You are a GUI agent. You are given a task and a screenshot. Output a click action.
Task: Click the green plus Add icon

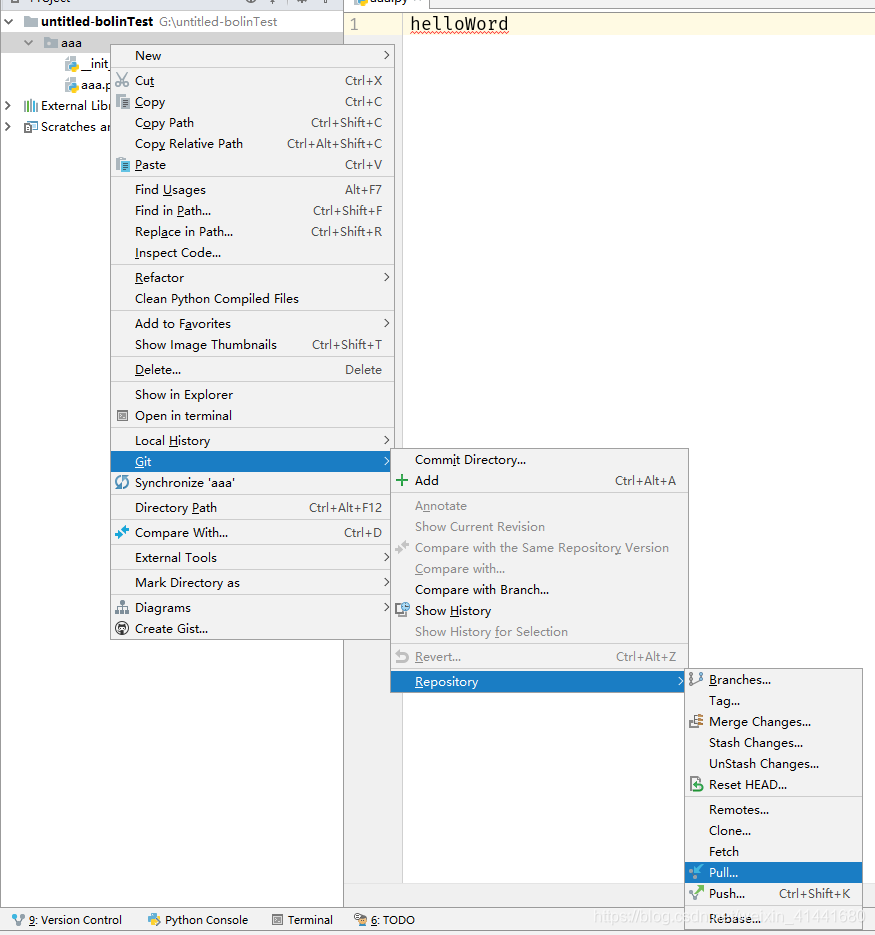pyautogui.click(x=402, y=481)
